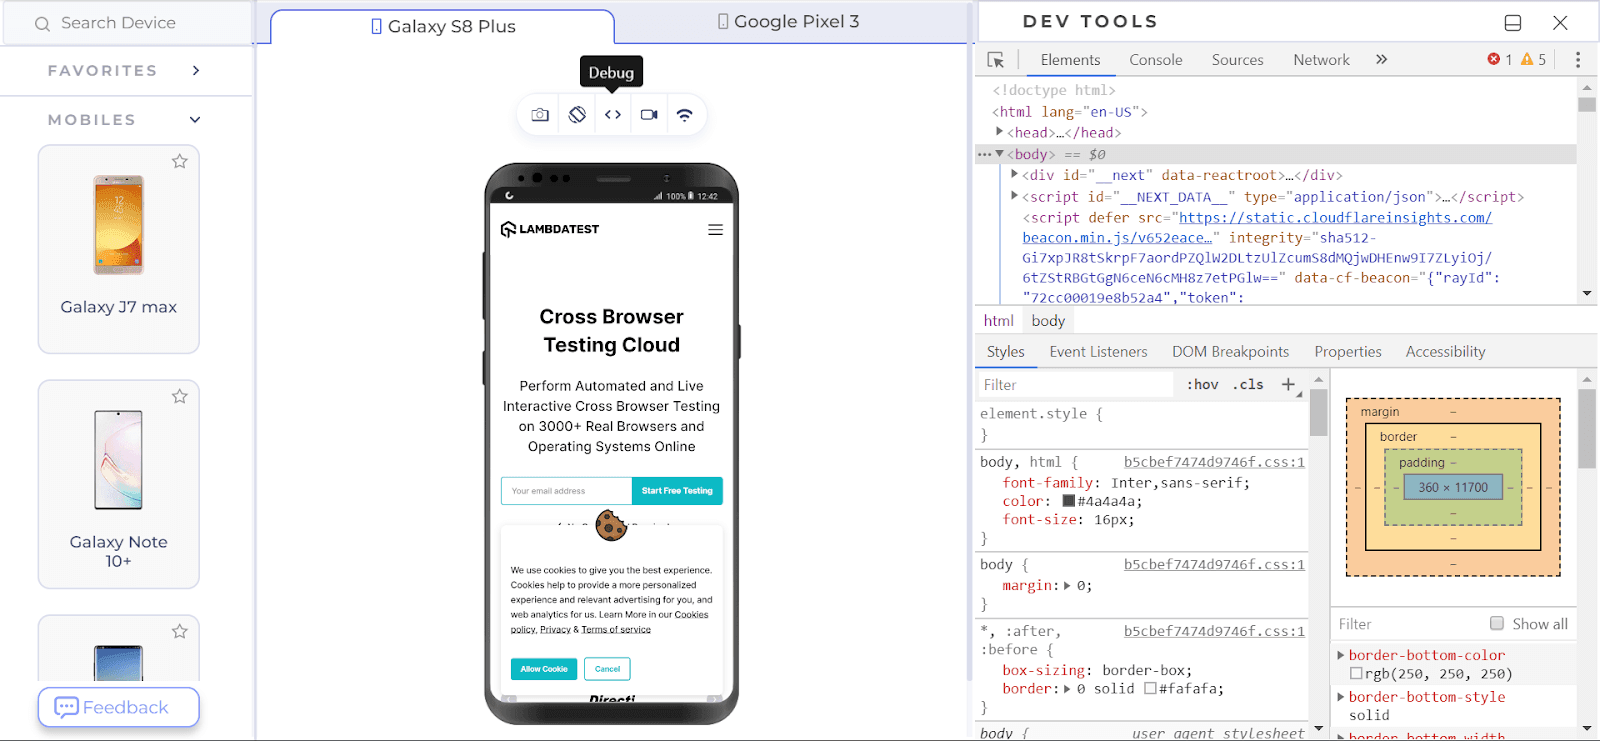Expand the margin shorthand value
The width and height of the screenshot is (1600, 741).
(x=1067, y=586)
